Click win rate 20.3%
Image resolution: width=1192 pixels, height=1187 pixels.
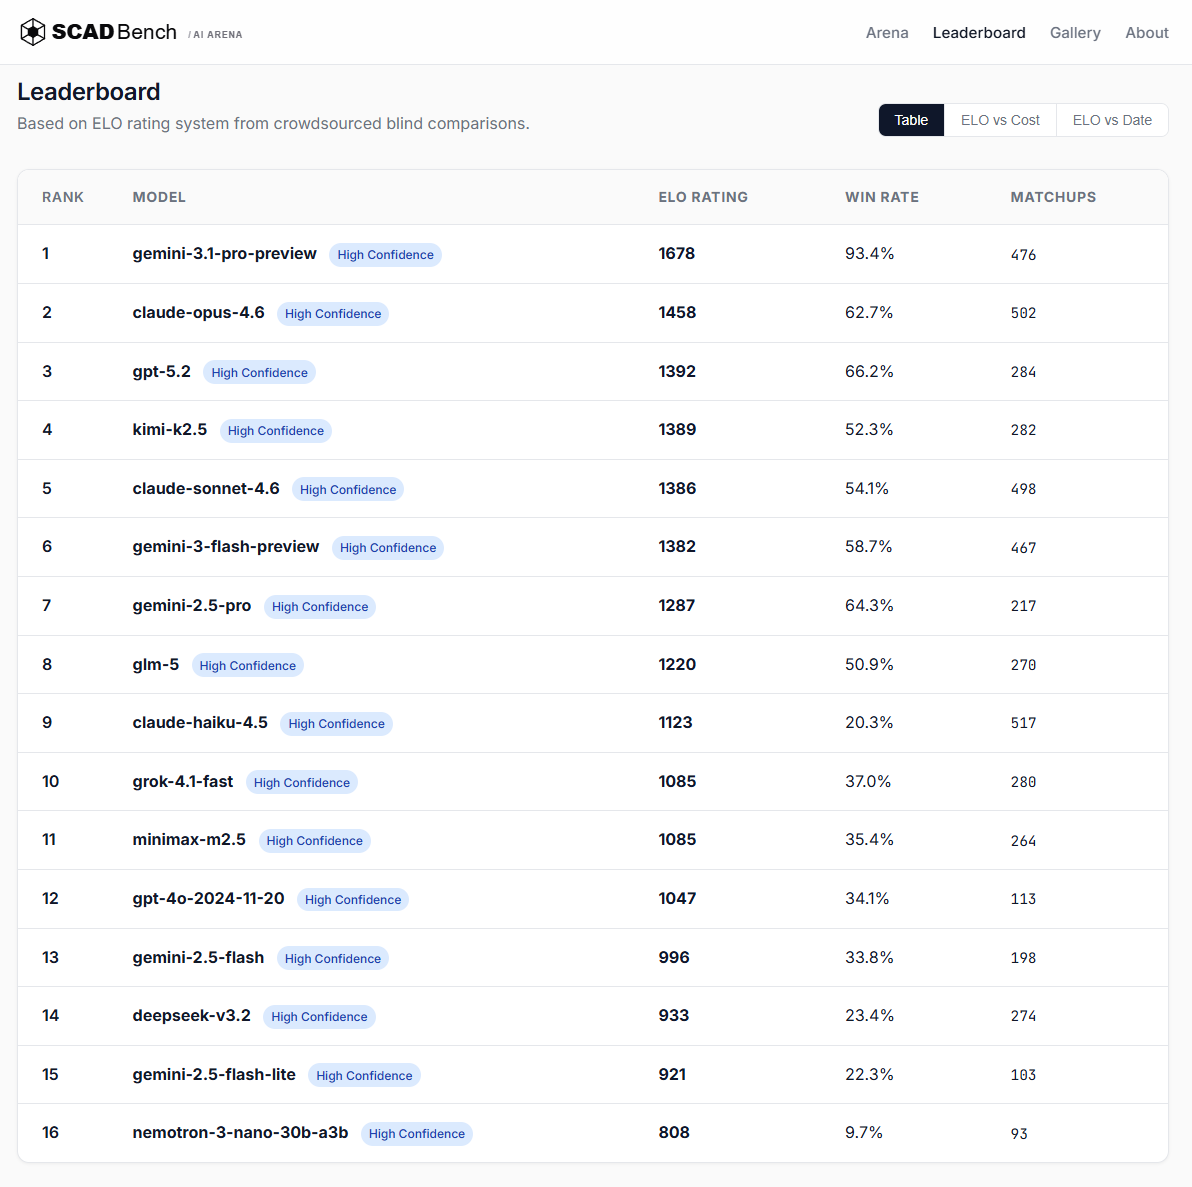869,722
